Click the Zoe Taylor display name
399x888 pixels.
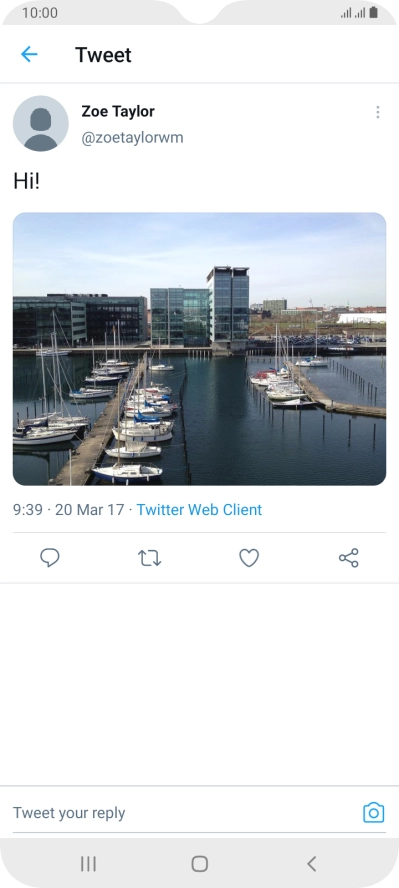[118, 112]
